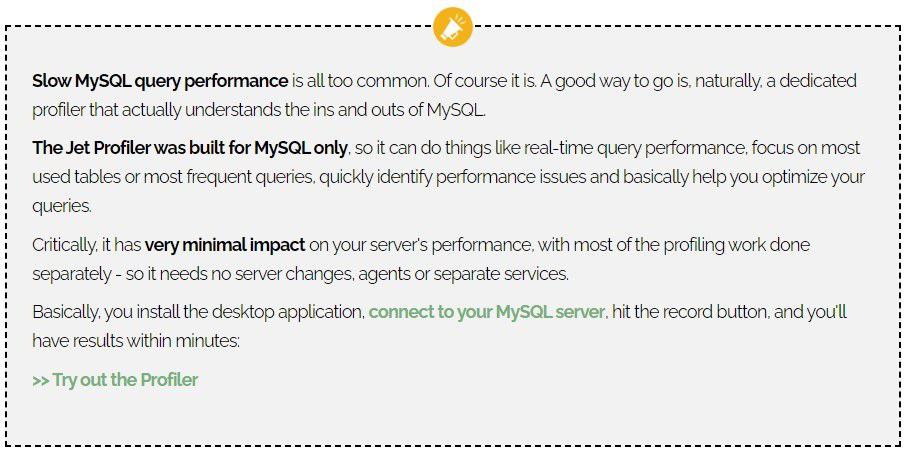Click the "have results within minutes:" text
Viewport: 906px width, 471px height.
pyautogui.click(x=137, y=341)
